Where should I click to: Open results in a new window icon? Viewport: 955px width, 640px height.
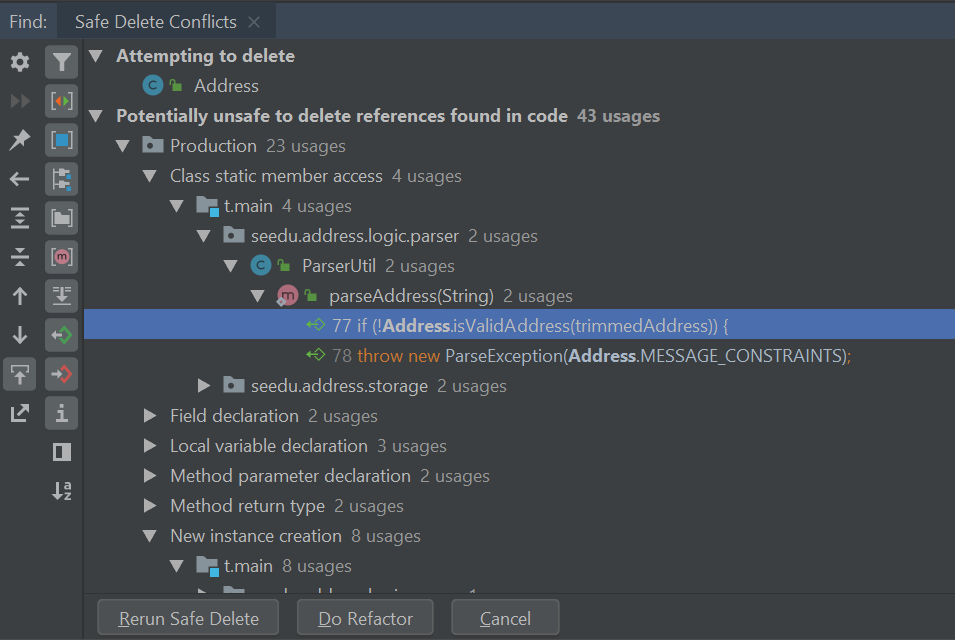click(x=20, y=413)
